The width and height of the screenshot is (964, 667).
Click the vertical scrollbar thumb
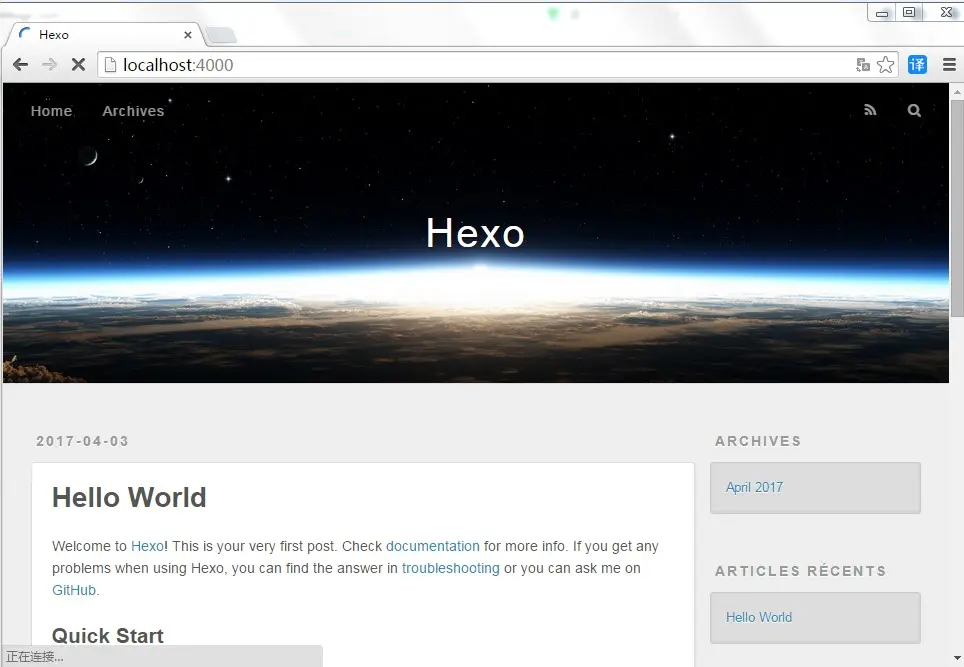click(x=957, y=208)
